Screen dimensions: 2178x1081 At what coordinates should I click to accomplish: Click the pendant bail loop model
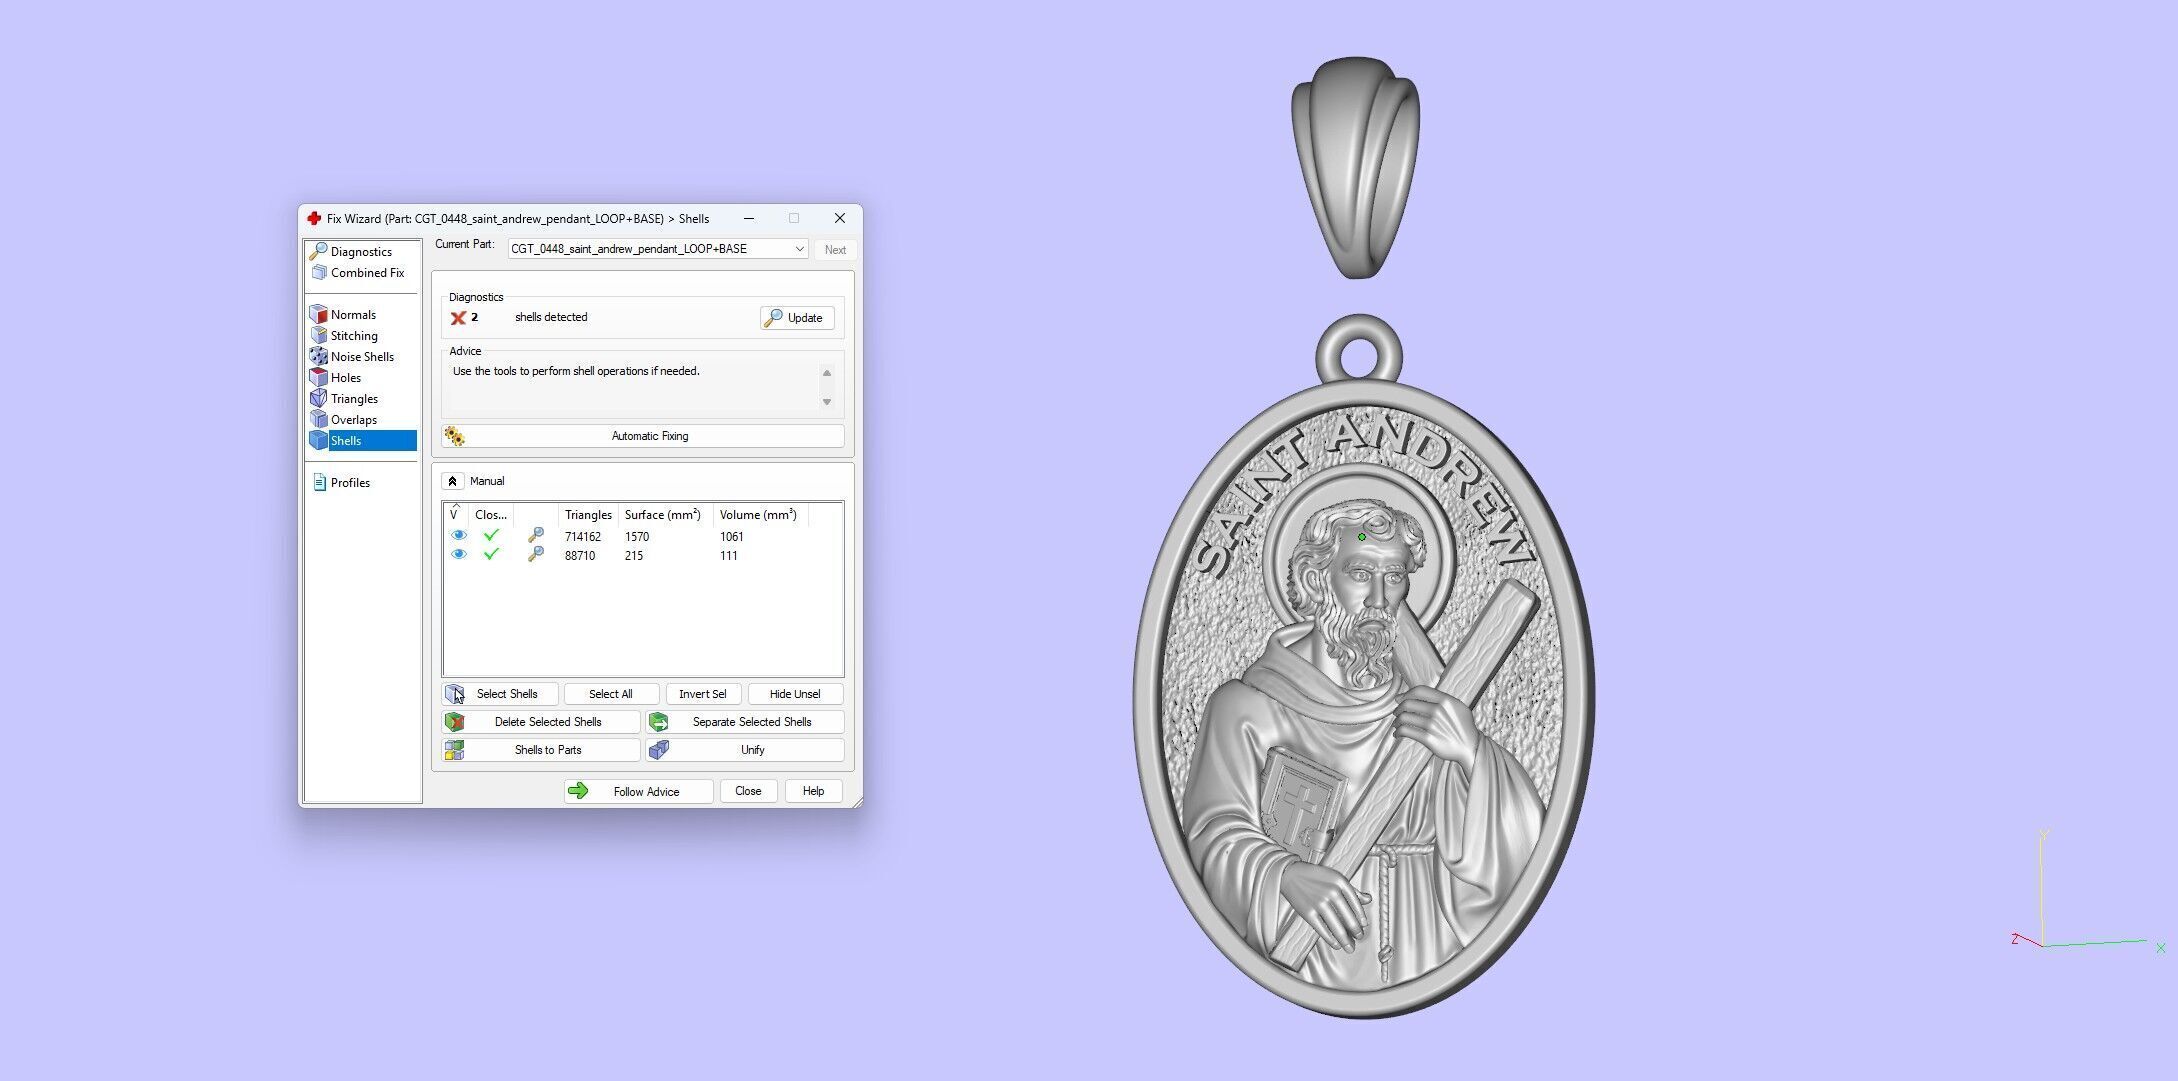[x=1355, y=166]
